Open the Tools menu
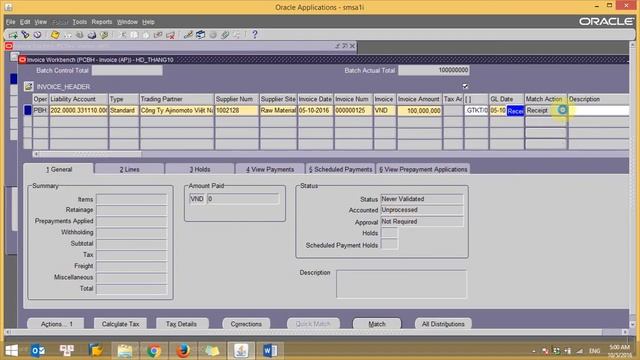The height and width of the screenshot is (360, 640). pyautogui.click(x=80, y=22)
